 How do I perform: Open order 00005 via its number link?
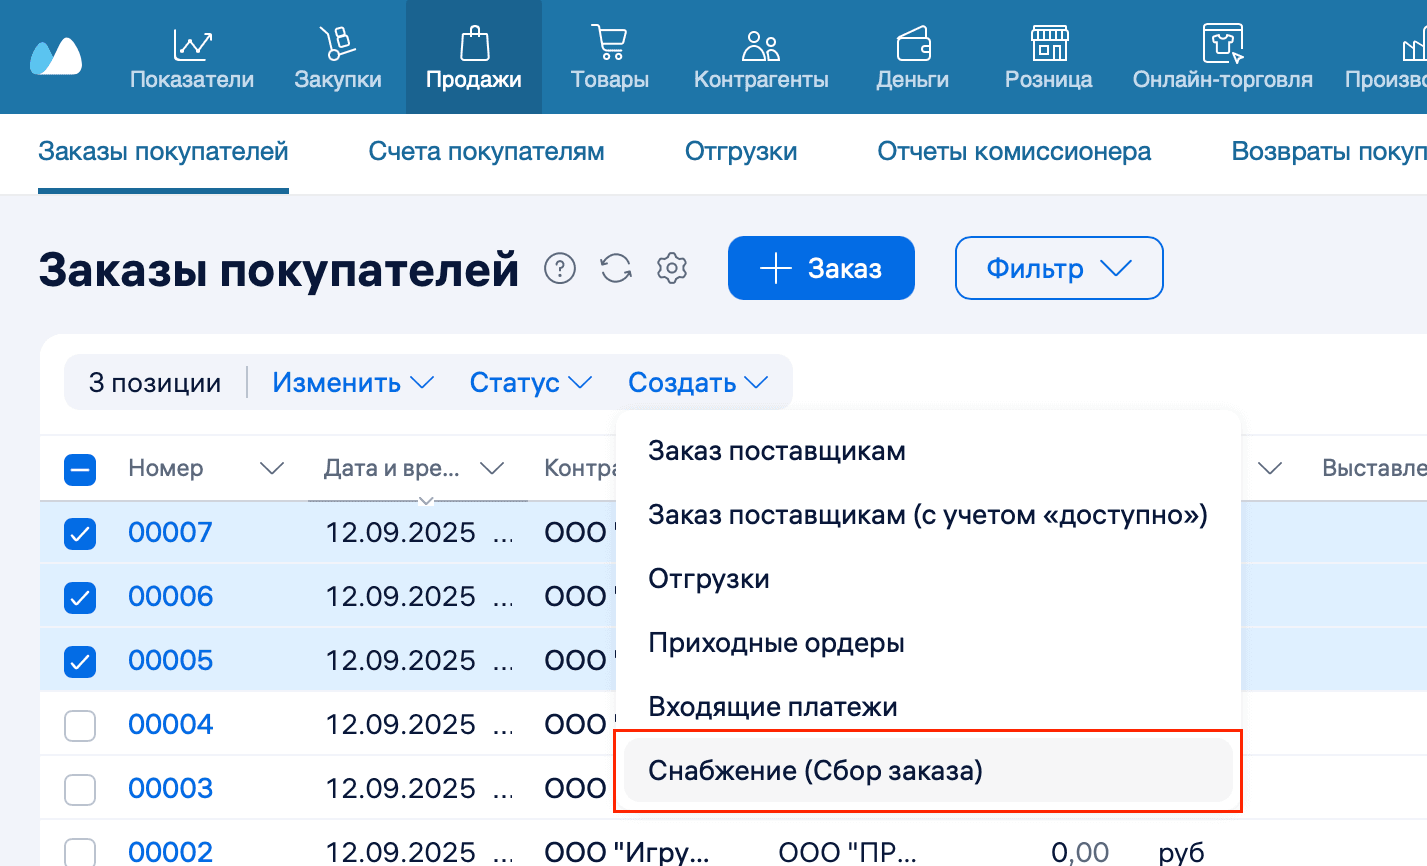point(170,660)
